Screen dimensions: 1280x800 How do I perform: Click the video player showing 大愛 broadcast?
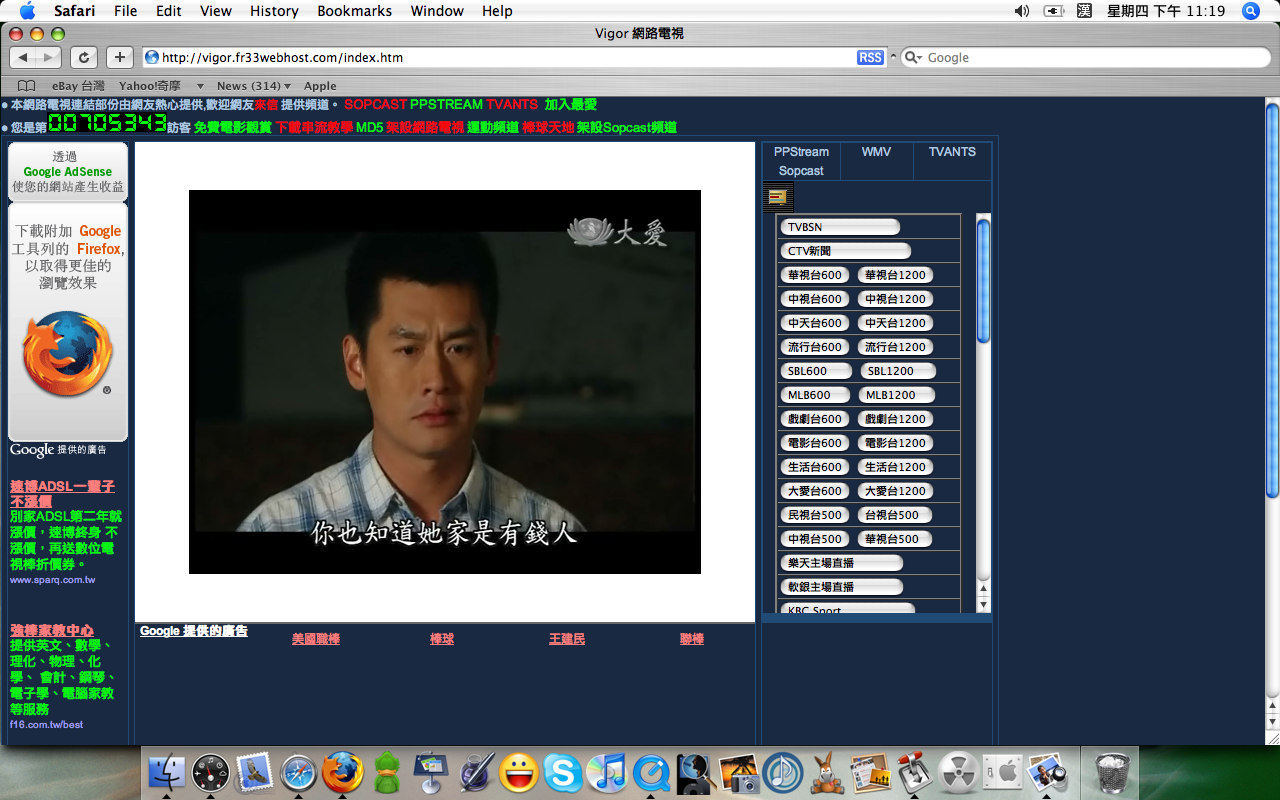pyautogui.click(x=445, y=382)
